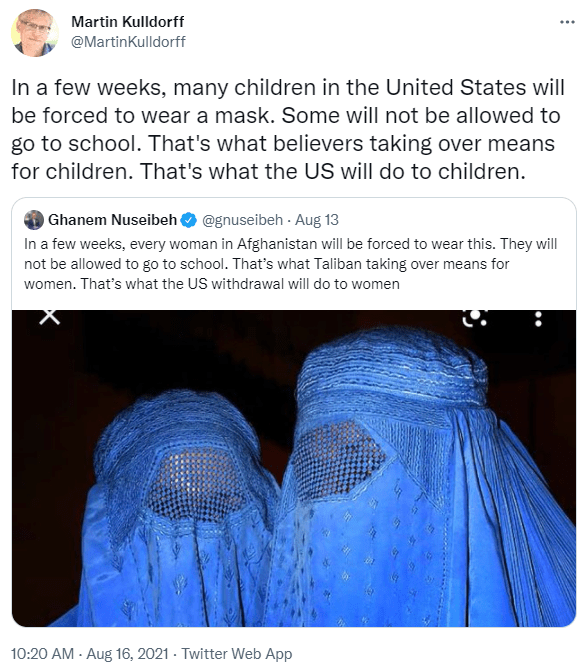Viewport: 587px width, 672px height.
Task: Click the Twitter Web App source label
Action: 237,654
